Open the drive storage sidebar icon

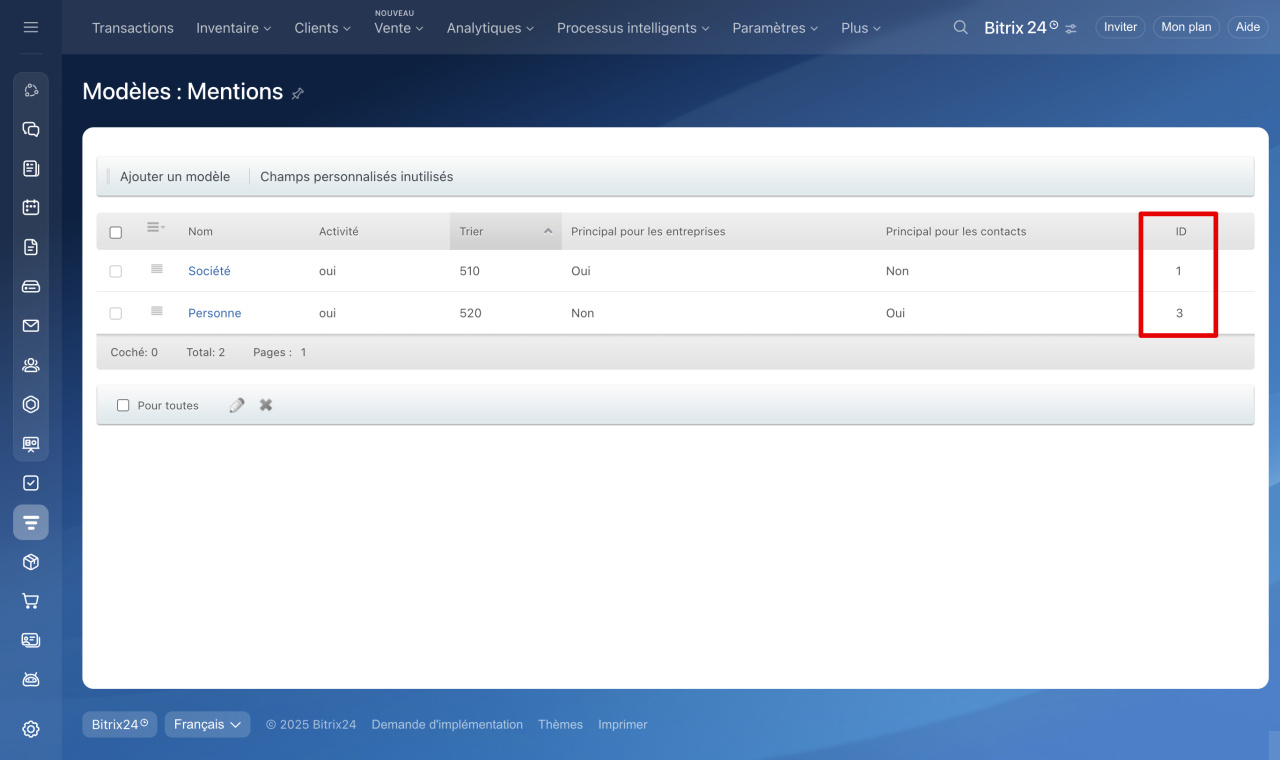(x=31, y=286)
